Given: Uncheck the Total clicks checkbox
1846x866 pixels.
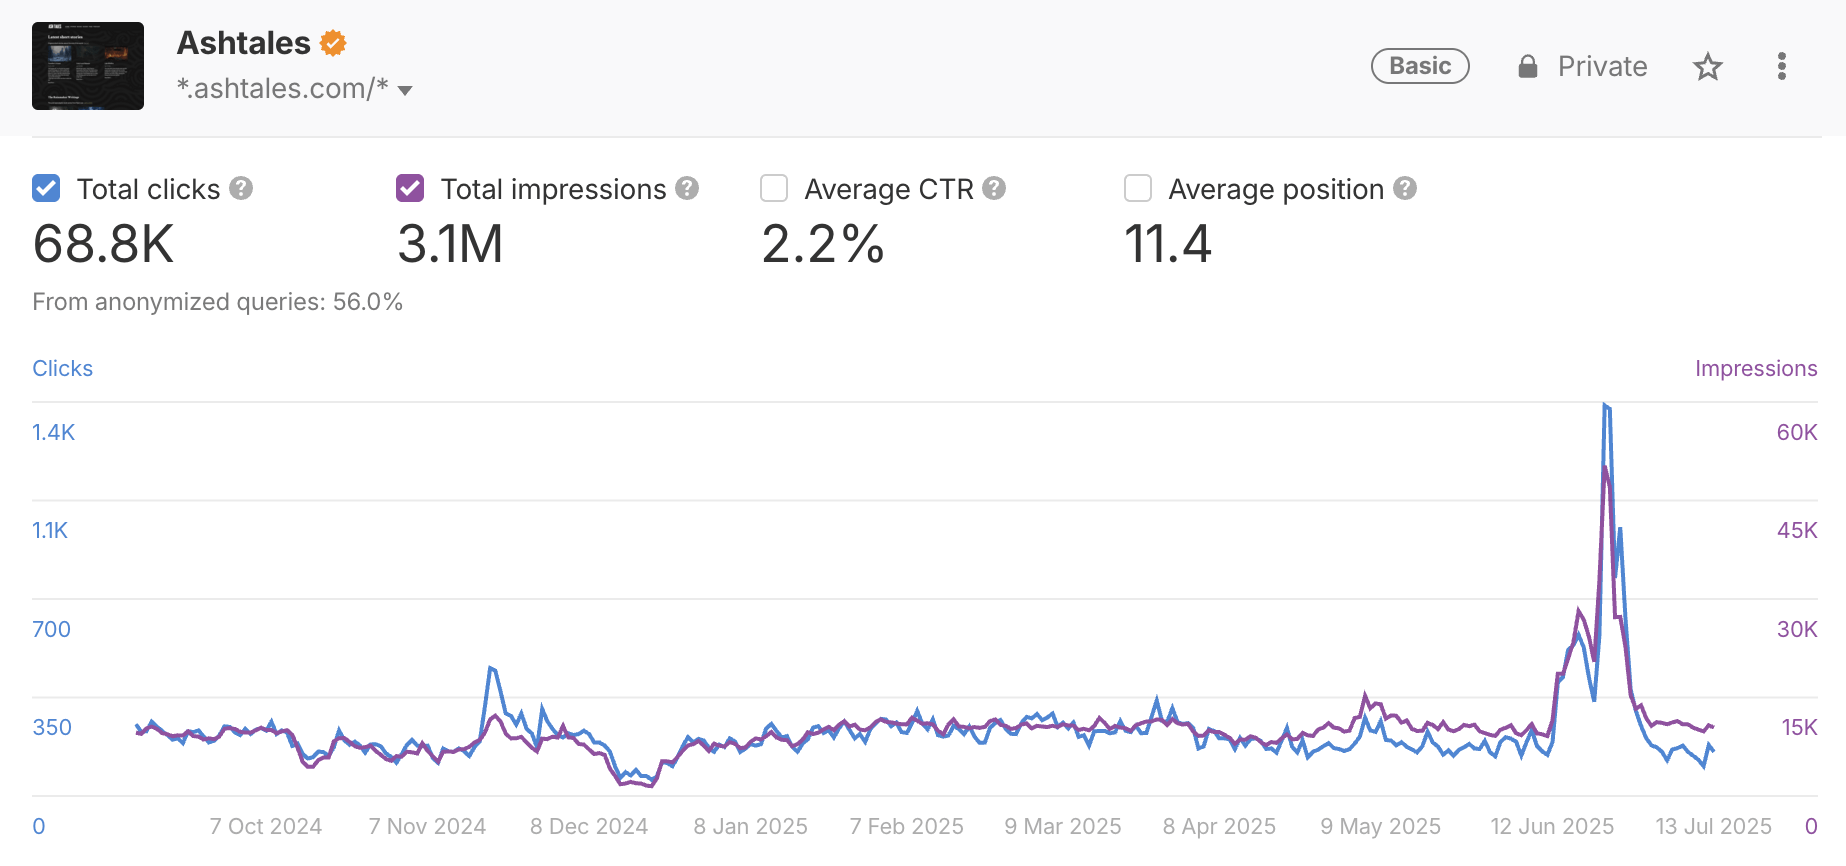Looking at the screenshot, I should point(46,188).
